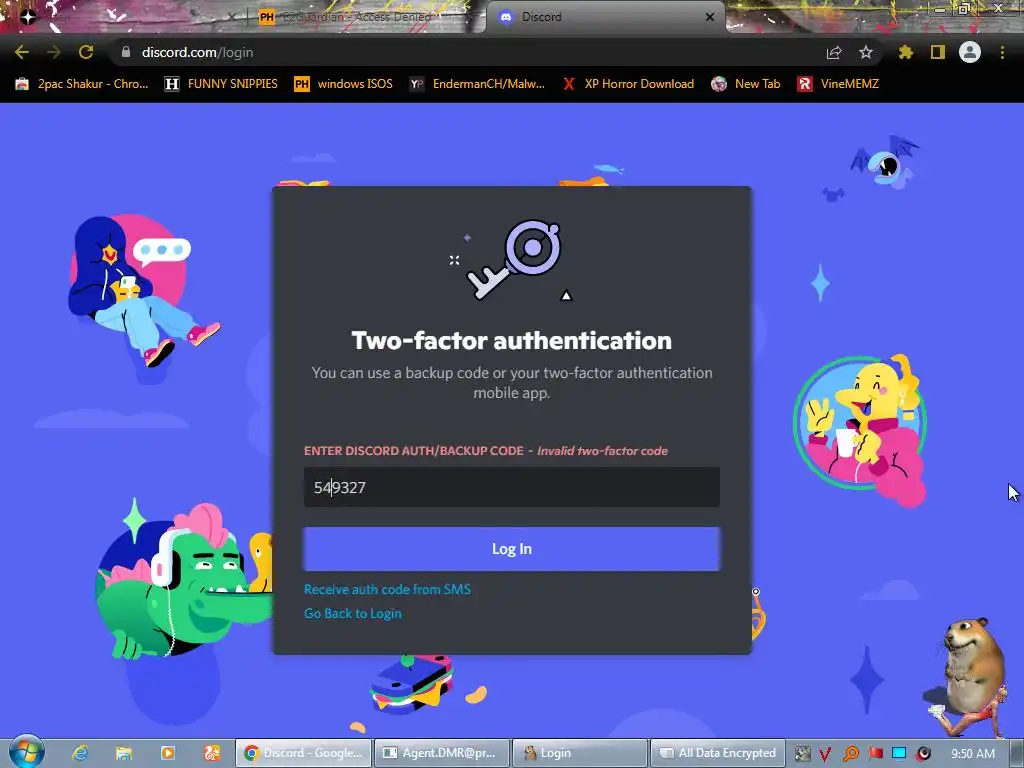
Task: Open the New Tab bookmark
Action: click(746, 84)
